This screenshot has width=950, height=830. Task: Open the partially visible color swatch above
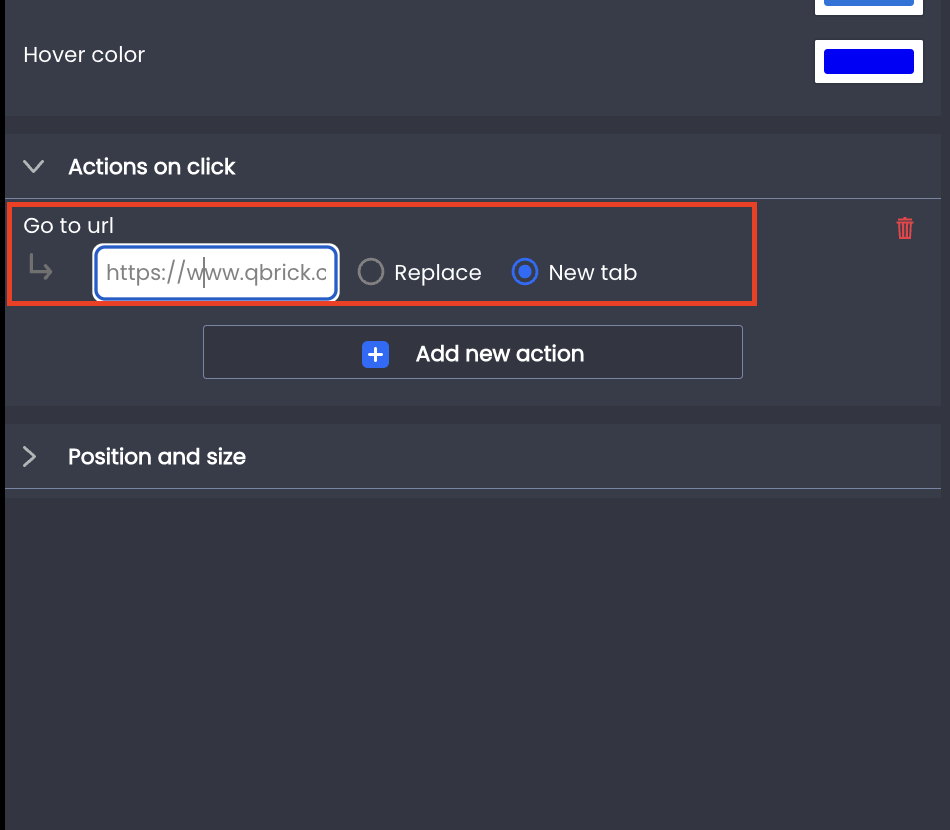coord(868,6)
